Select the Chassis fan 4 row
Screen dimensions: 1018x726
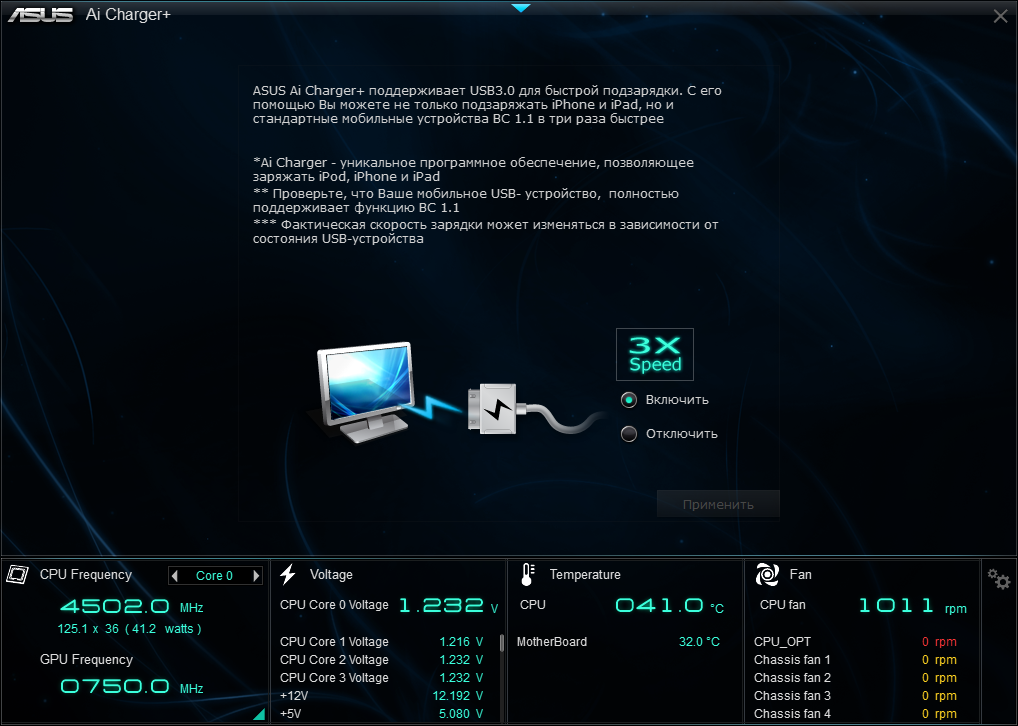(855, 714)
